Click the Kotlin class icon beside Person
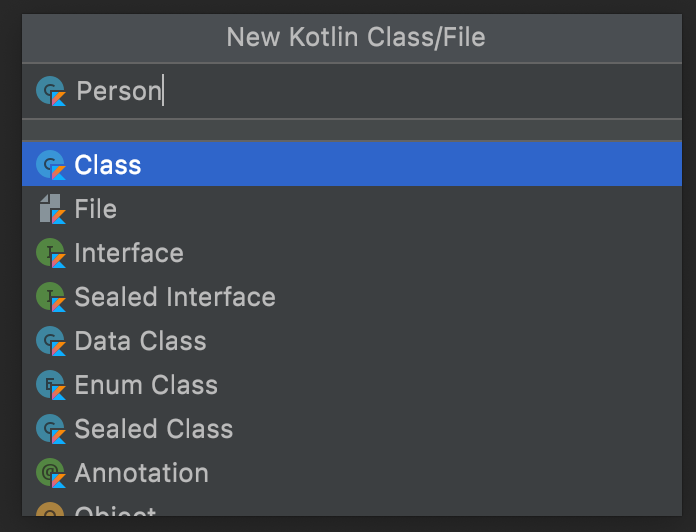Image resolution: width=696 pixels, height=532 pixels. click(x=51, y=91)
